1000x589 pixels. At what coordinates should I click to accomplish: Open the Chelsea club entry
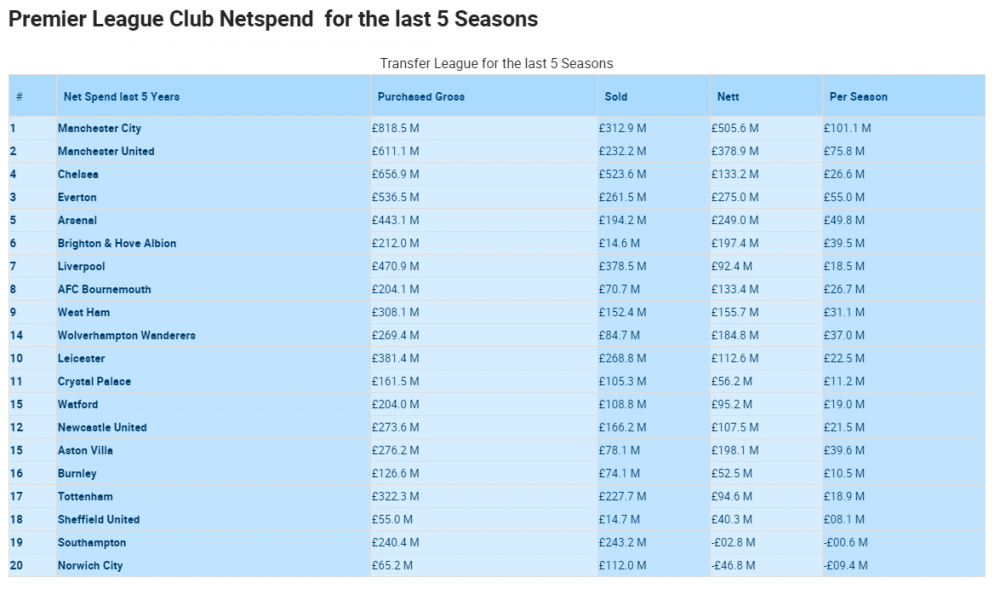(78, 174)
